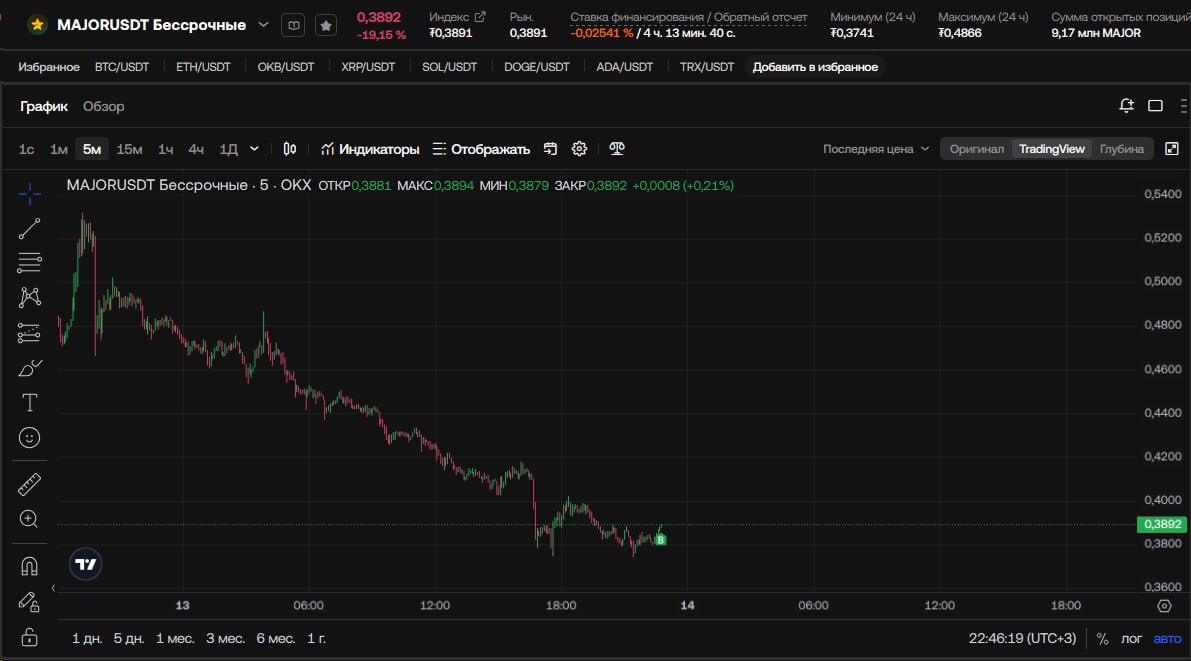Open the emoji icons tool

(x=30, y=438)
